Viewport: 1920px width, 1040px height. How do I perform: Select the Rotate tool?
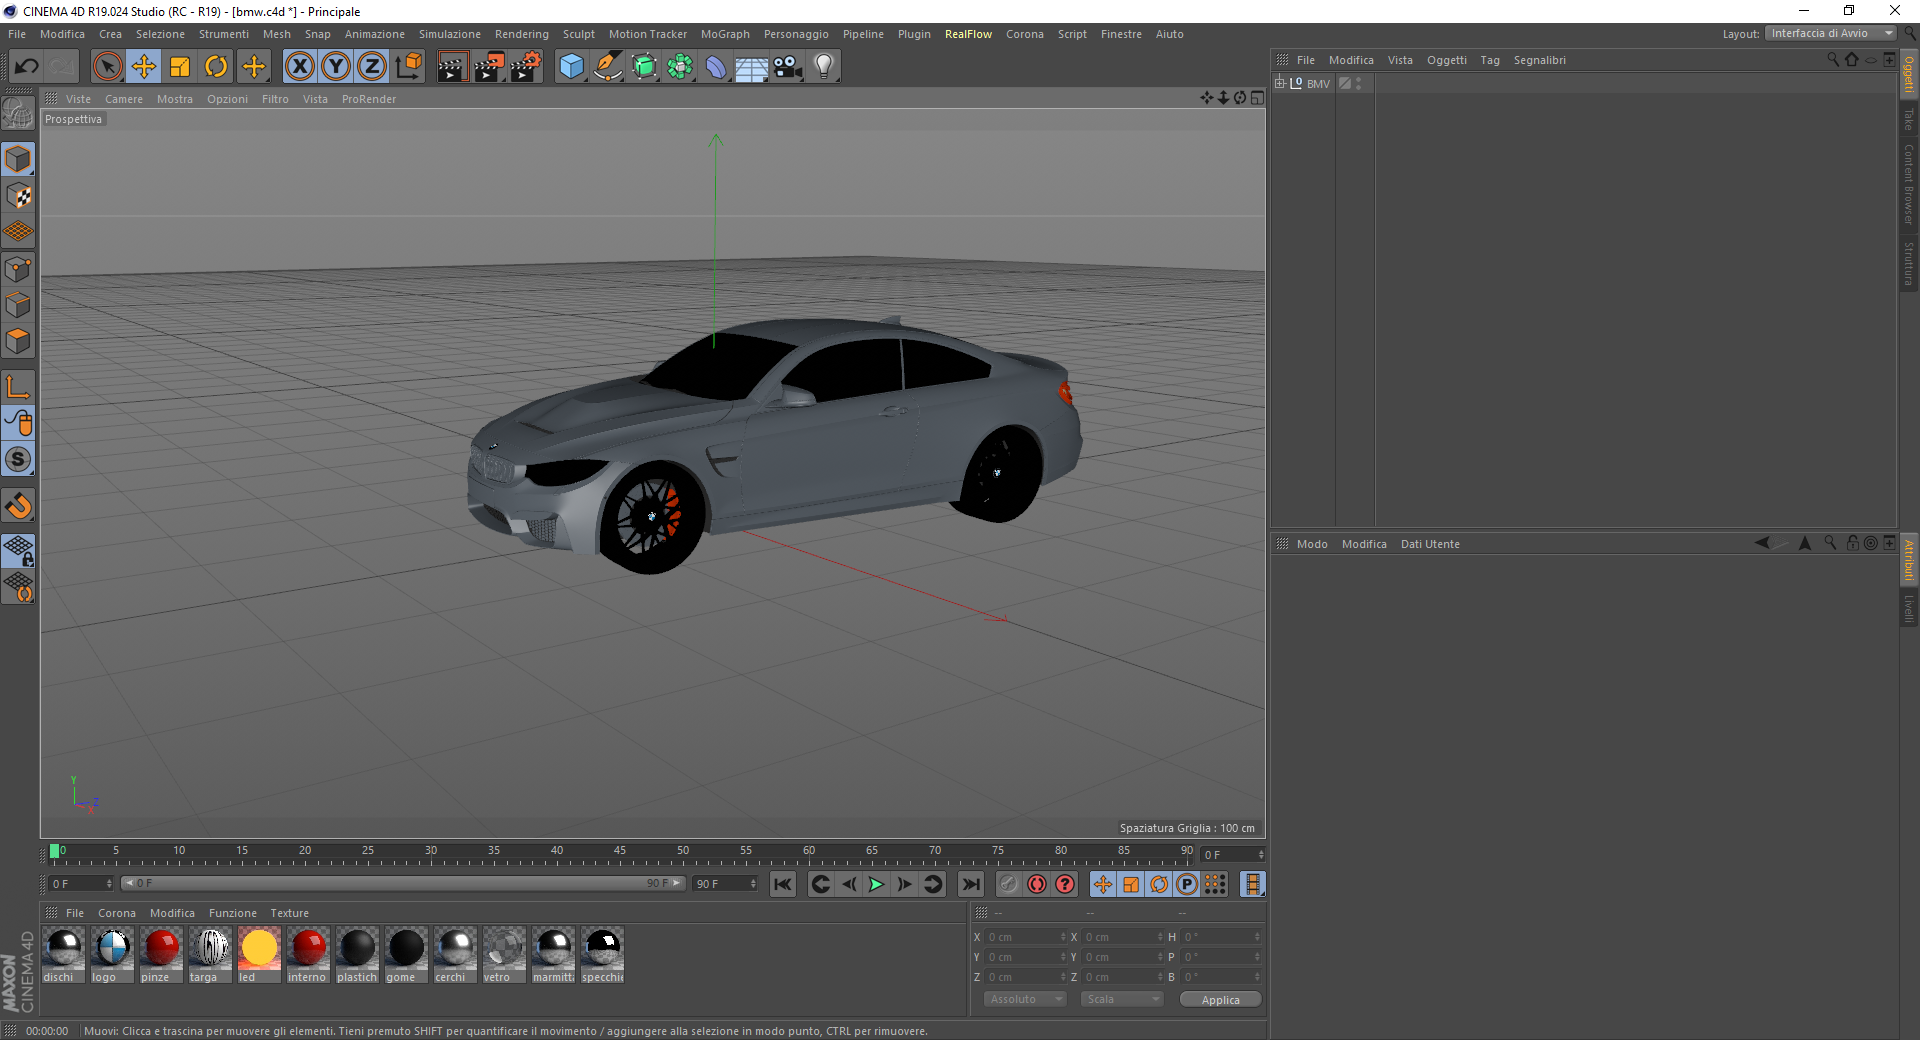point(216,67)
